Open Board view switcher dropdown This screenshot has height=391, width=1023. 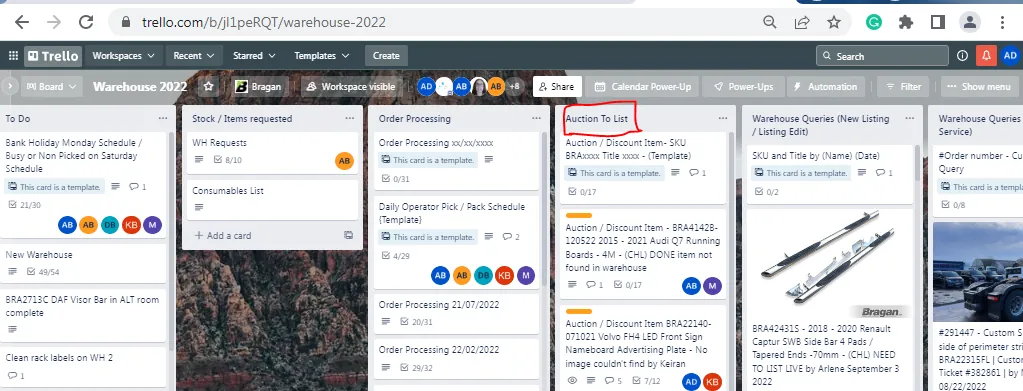52,86
